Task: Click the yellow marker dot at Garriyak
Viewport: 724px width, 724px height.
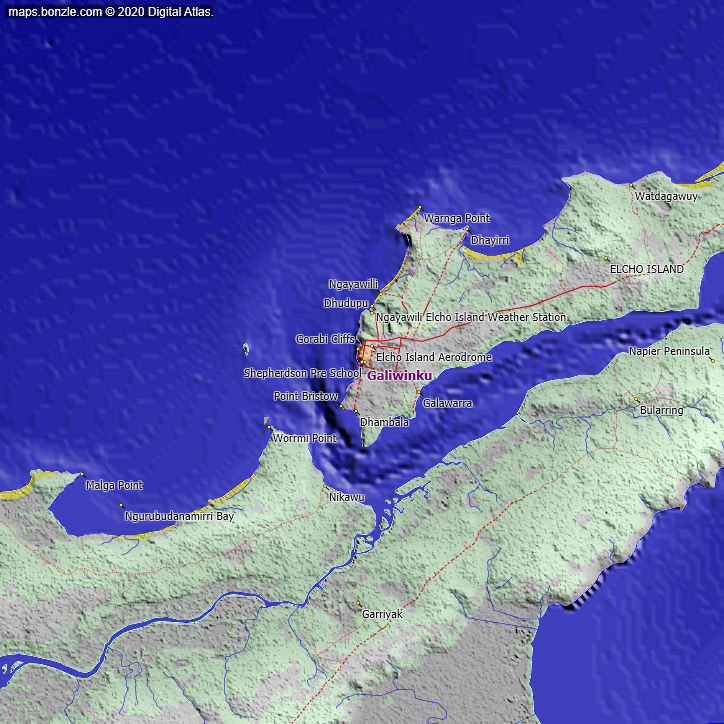Action: point(358,603)
